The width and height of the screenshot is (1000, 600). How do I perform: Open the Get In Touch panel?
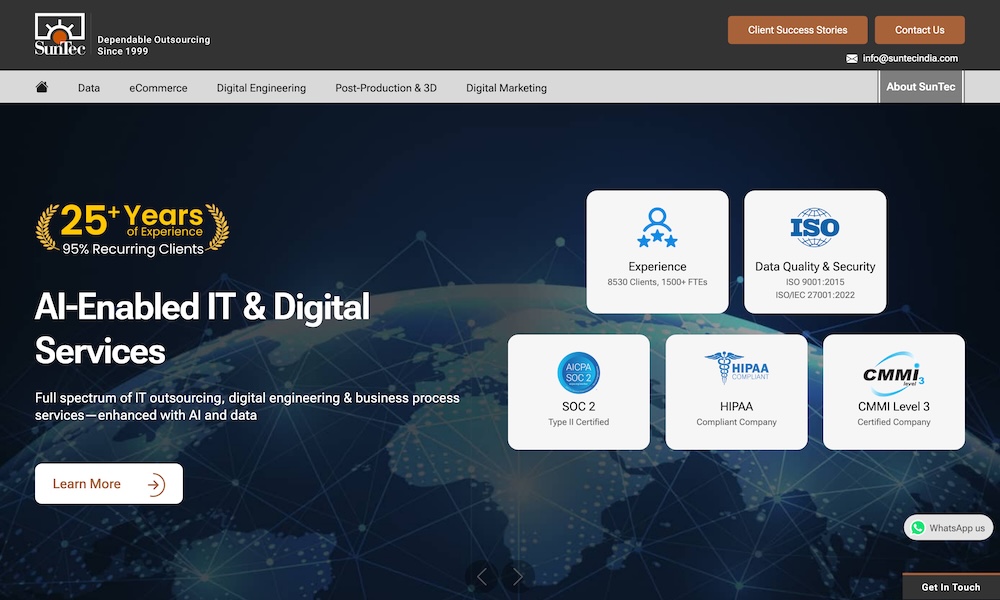950,587
